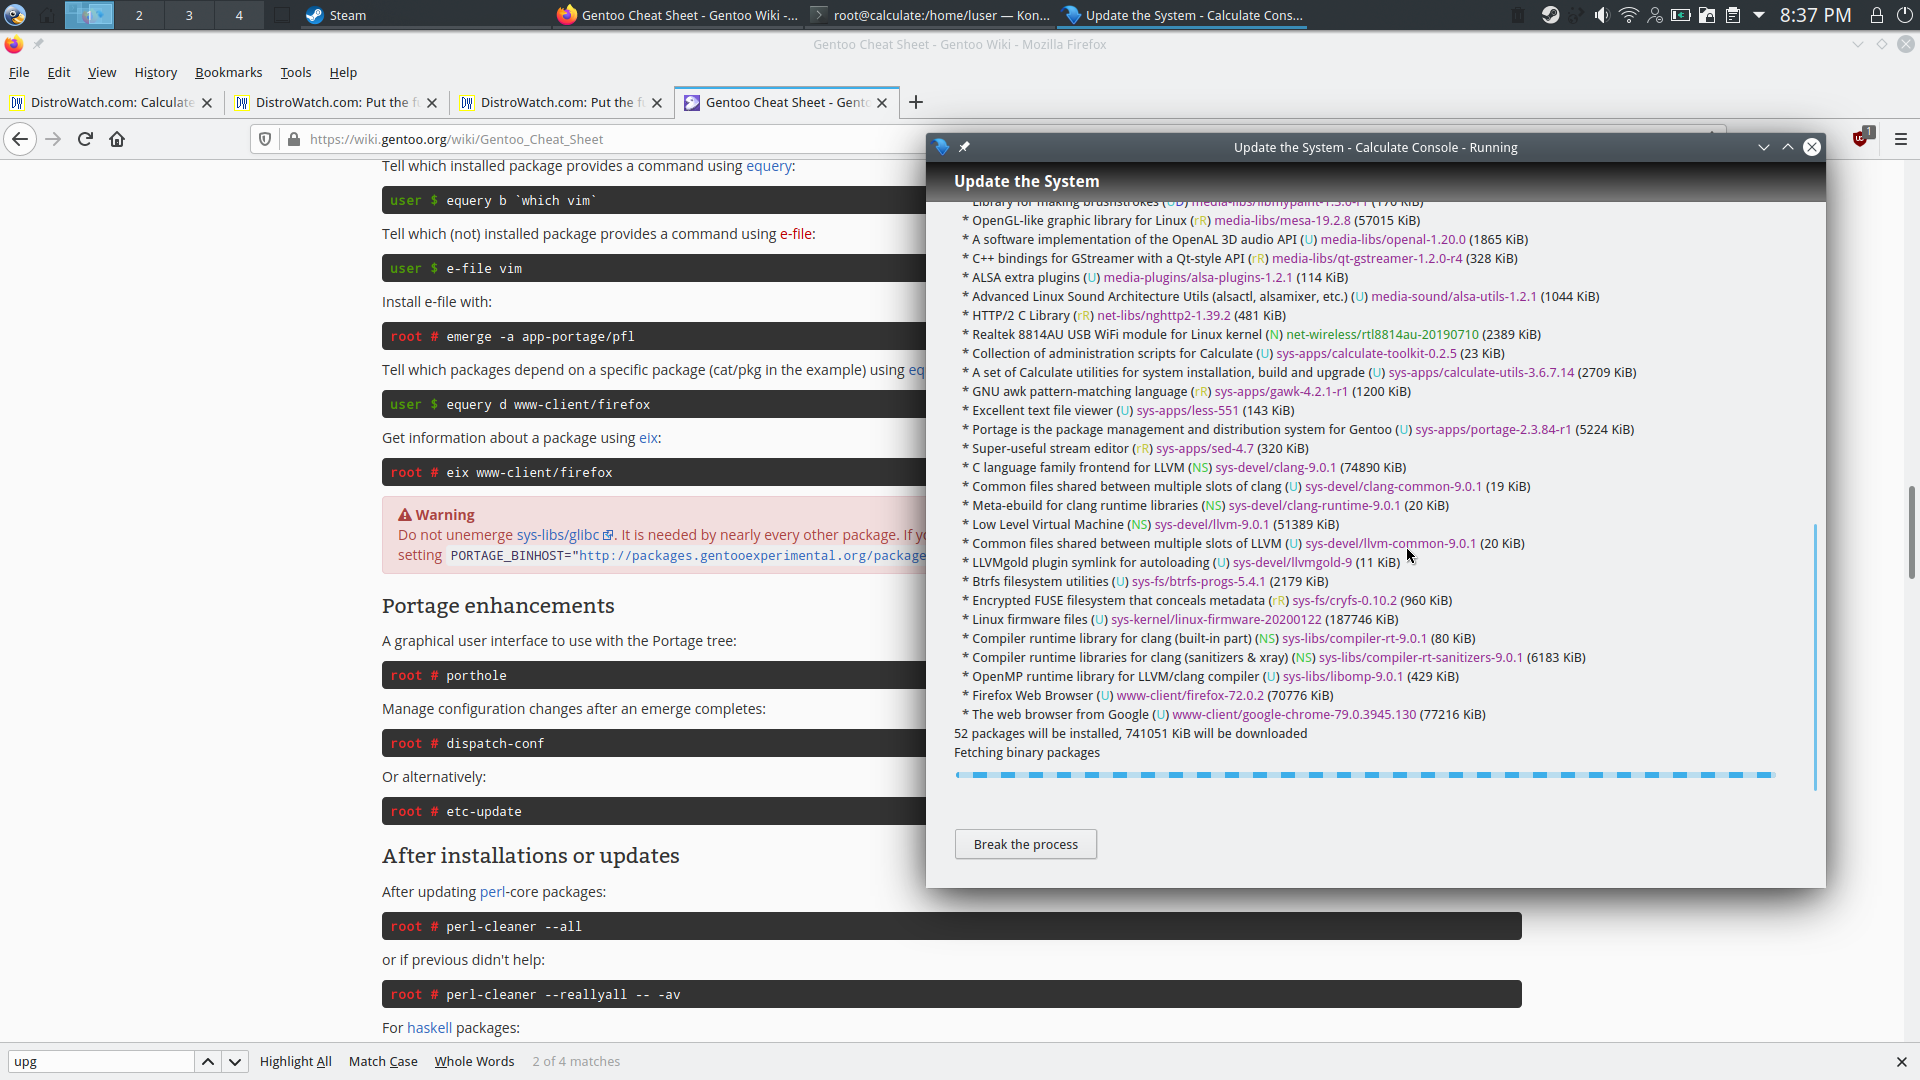The image size is (1920, 1080).
Task: Open the Wi-Fi network tray icon
Action: pos(1629,15)
